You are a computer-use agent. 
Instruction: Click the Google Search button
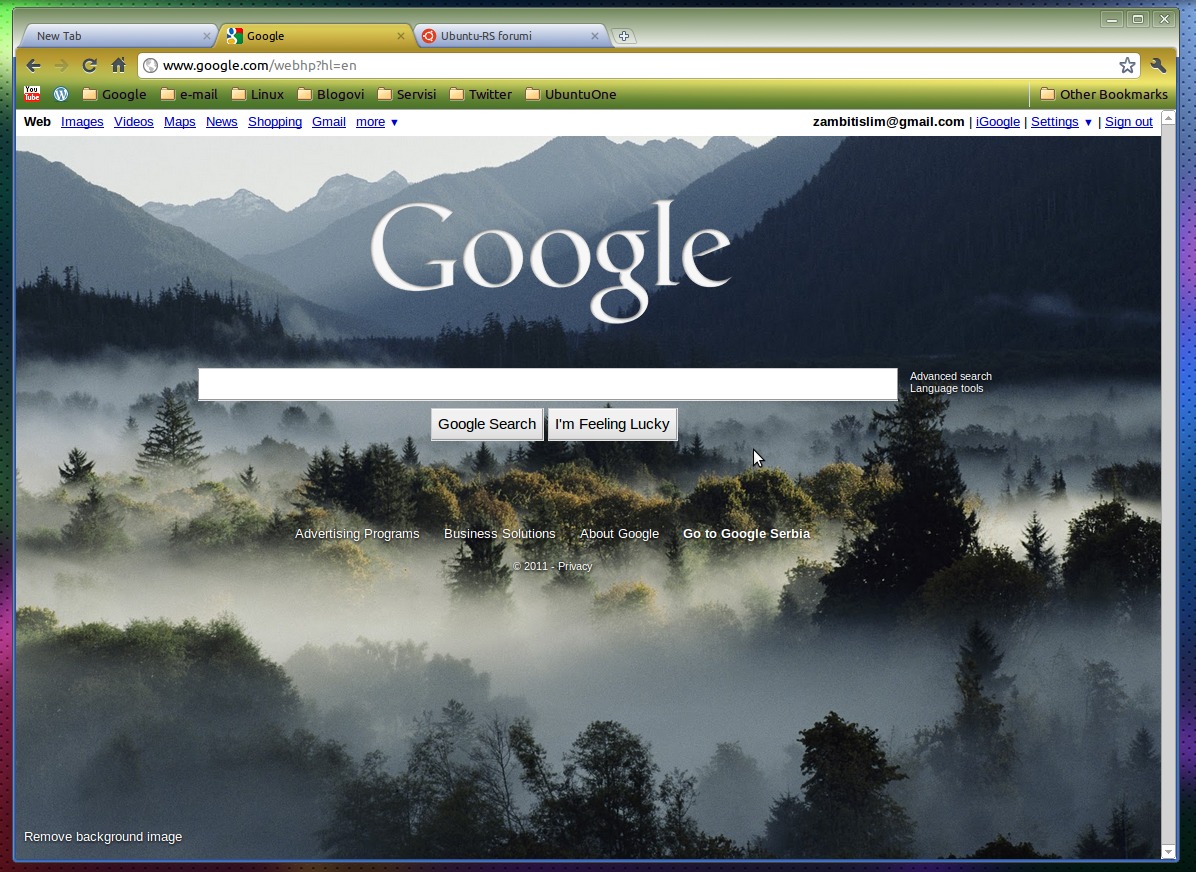tap(487, 424)
